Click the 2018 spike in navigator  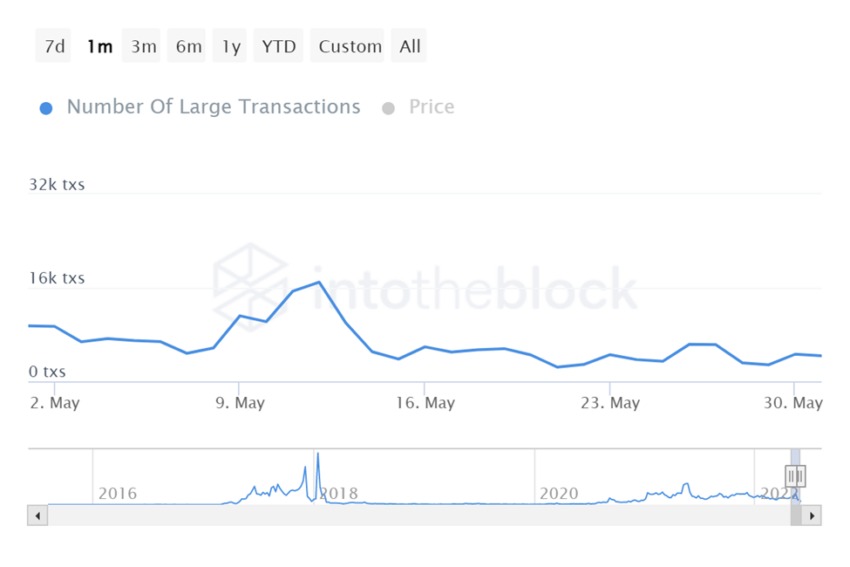point(318,460)
